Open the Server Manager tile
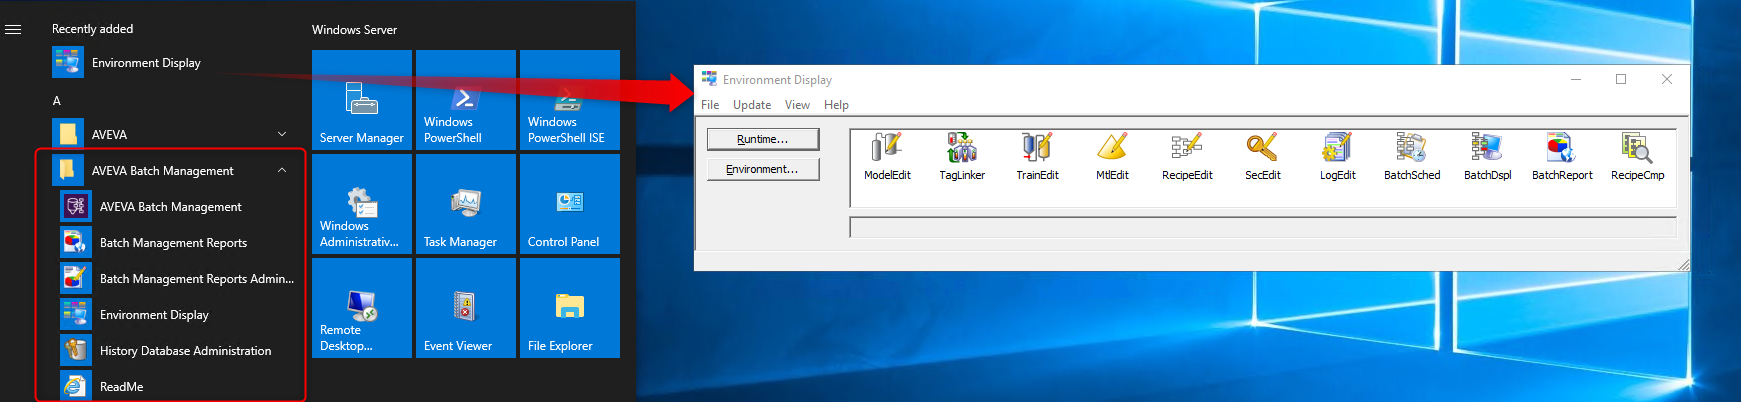The width and height of the screenshot is (1741, 402). (362, 100)
